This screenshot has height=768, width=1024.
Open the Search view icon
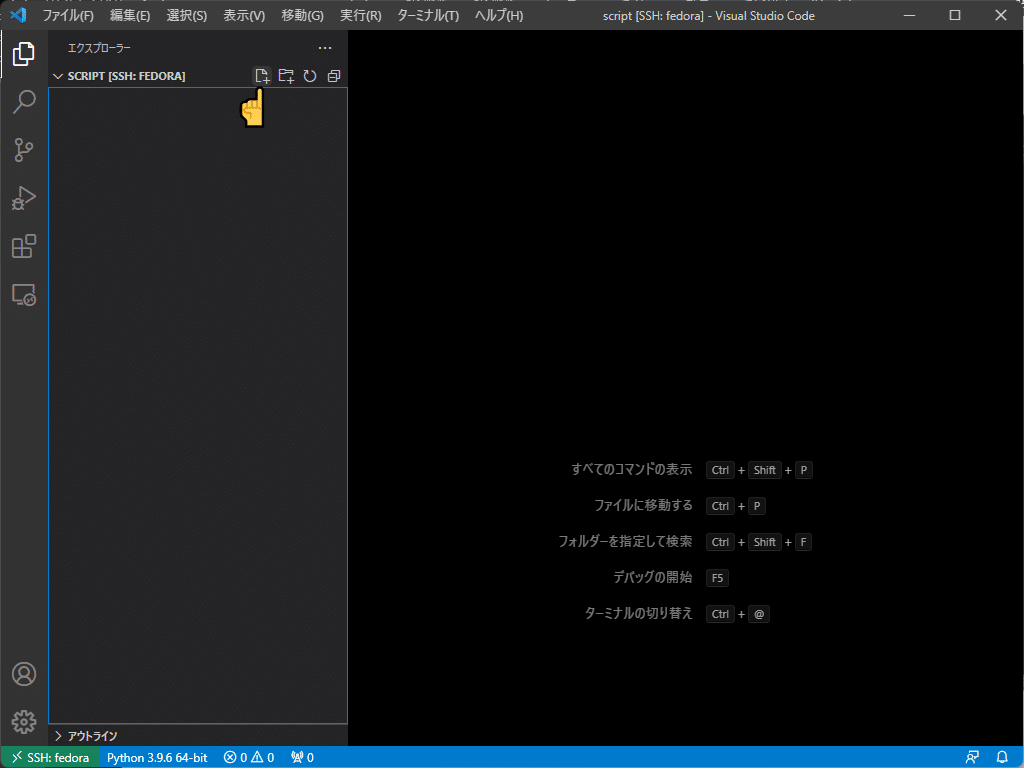24,102
